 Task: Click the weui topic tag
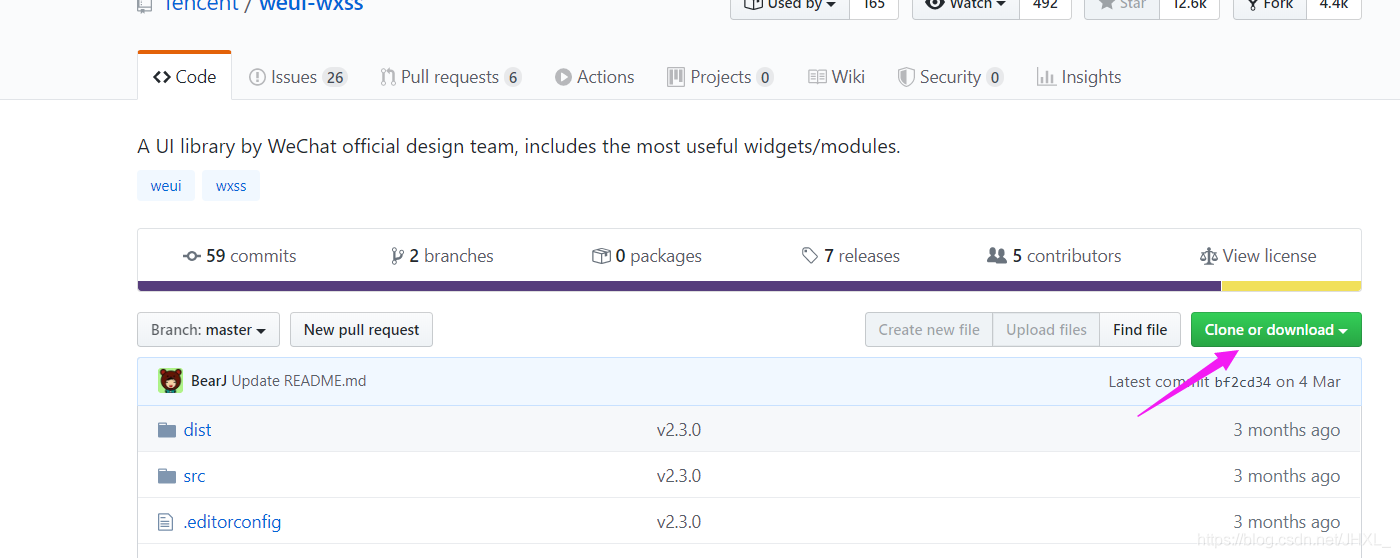coord(166,186)
